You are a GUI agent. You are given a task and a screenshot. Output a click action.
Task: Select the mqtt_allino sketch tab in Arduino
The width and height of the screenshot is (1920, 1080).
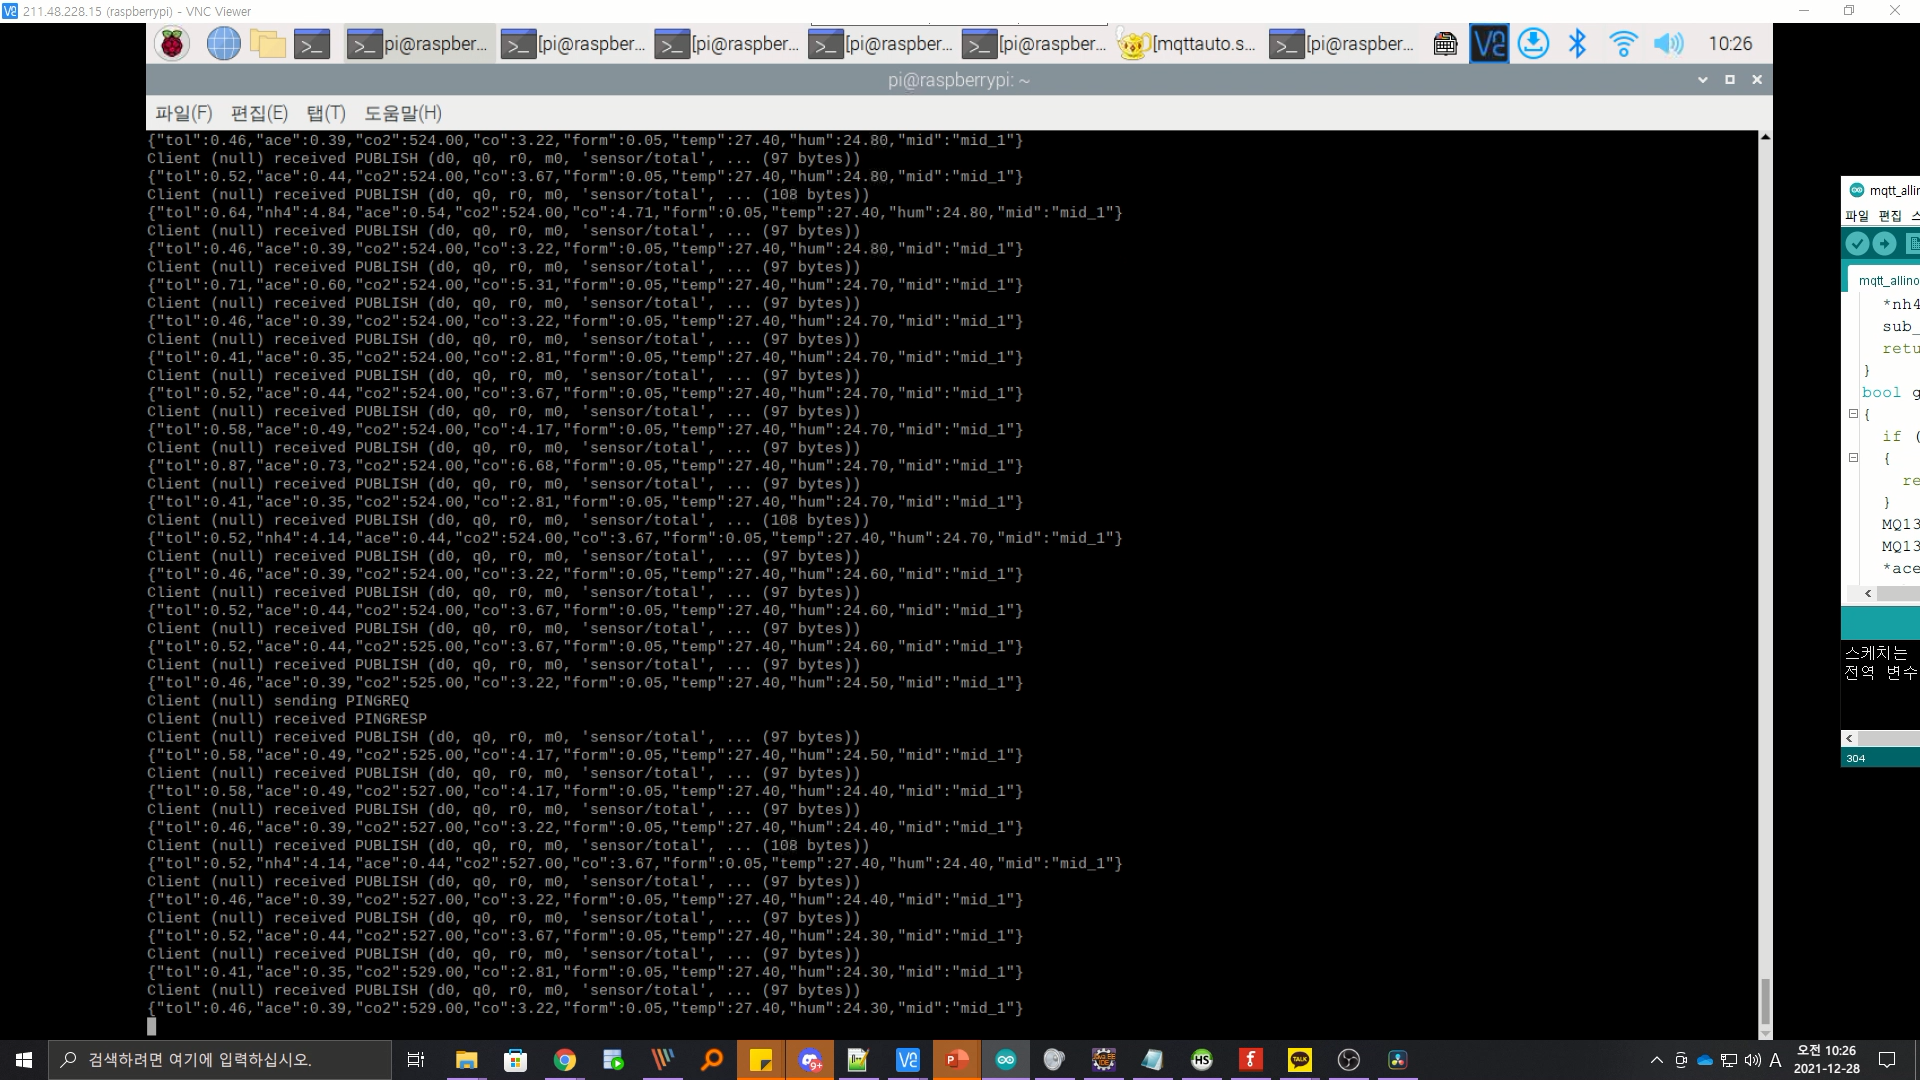[1888, 281]
